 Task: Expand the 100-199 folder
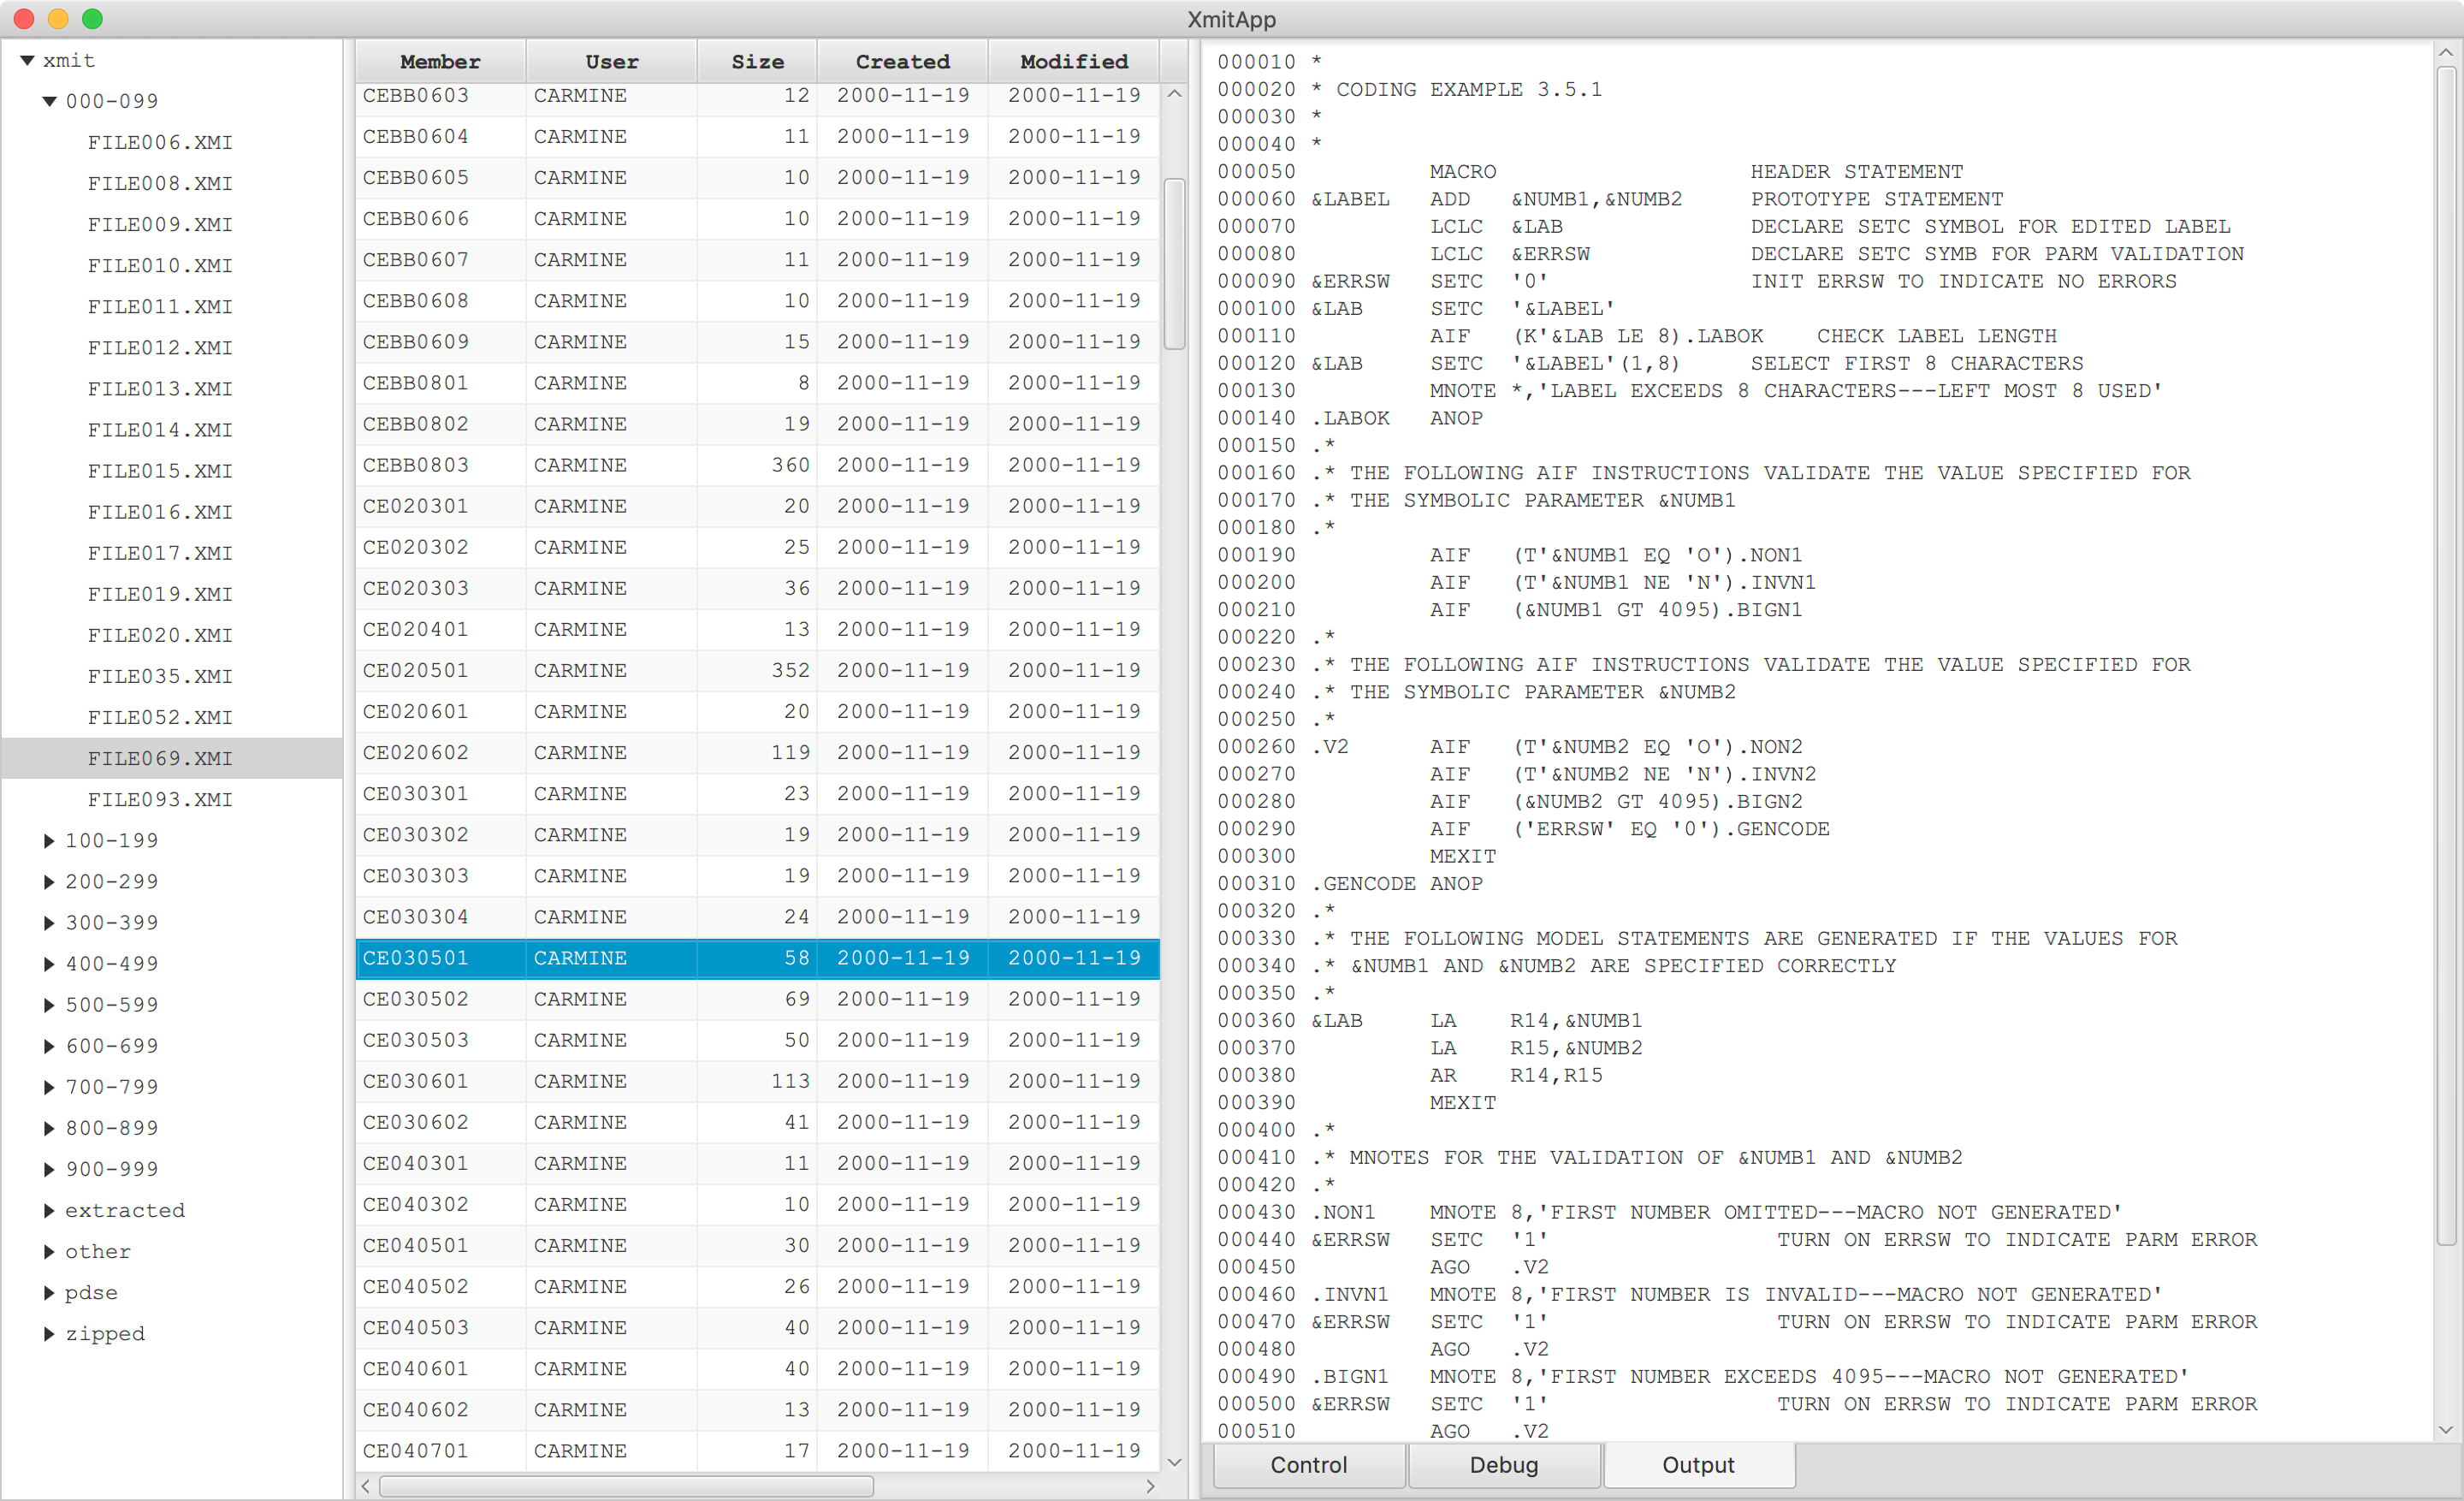tap(49, 841)
